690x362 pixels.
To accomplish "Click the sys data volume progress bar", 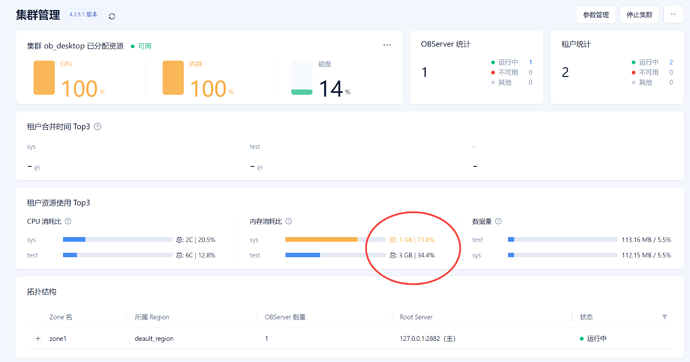I will 563,255.
